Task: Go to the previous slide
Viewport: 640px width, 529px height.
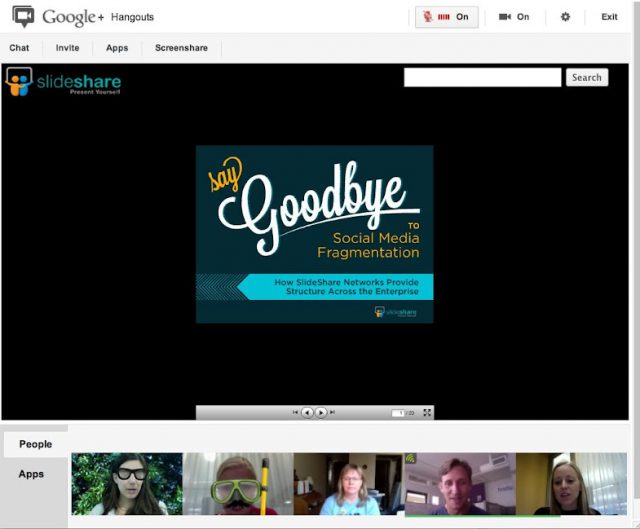Action: 307,413
